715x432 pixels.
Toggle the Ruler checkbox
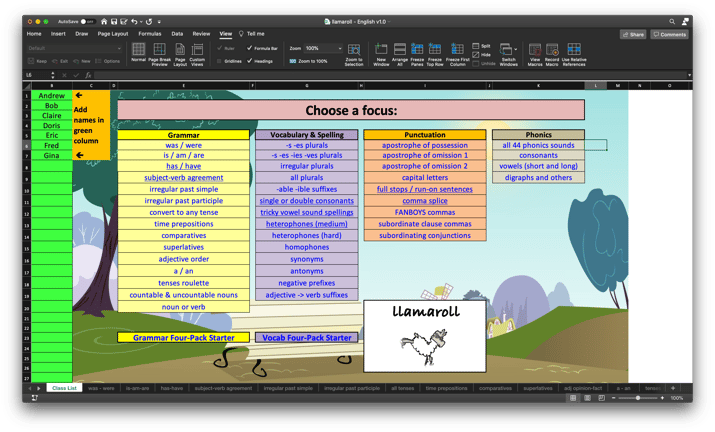click(219, 48)
